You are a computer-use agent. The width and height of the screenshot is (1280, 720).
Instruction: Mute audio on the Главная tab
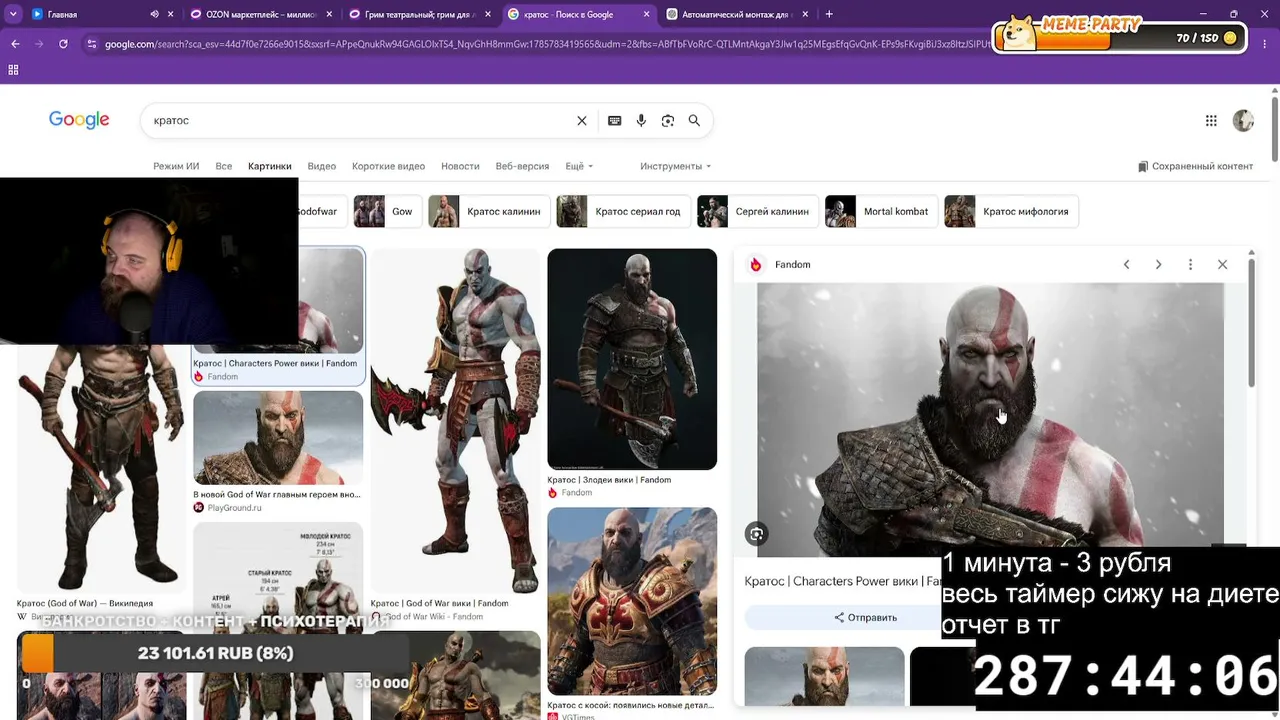click(154, 14)
